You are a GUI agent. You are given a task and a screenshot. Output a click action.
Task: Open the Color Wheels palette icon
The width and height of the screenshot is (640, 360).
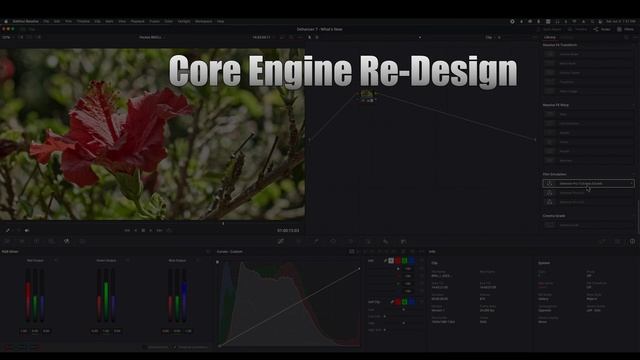point(36,241)
